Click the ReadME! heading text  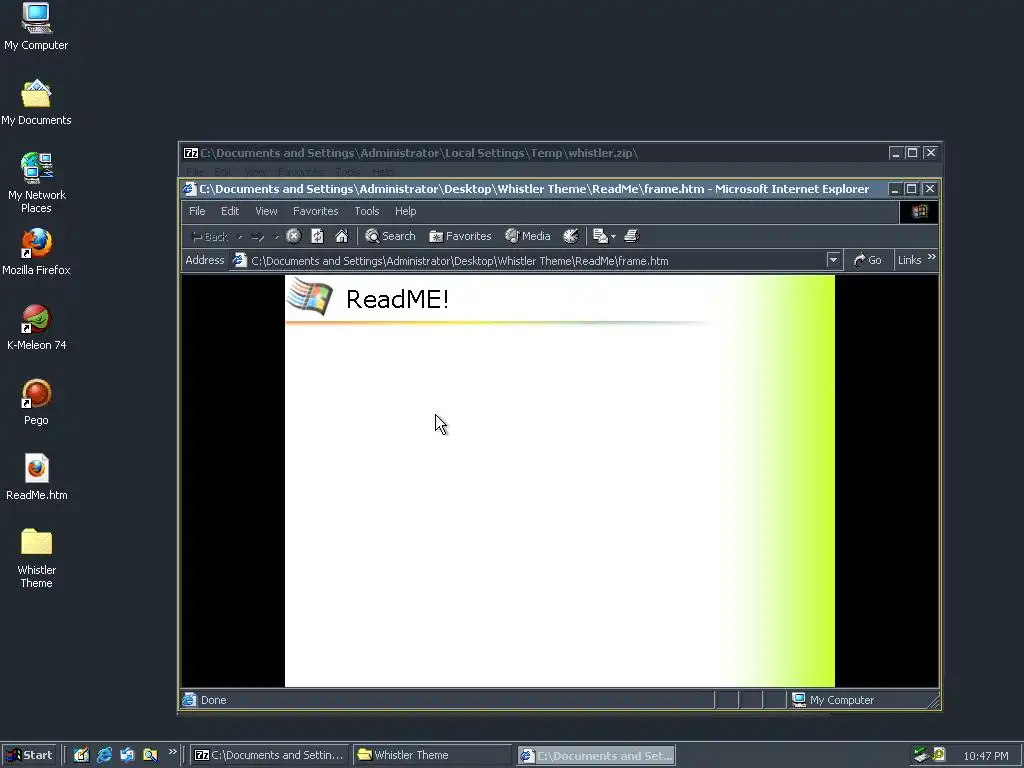pyautogui.click(x=397, y=299)
